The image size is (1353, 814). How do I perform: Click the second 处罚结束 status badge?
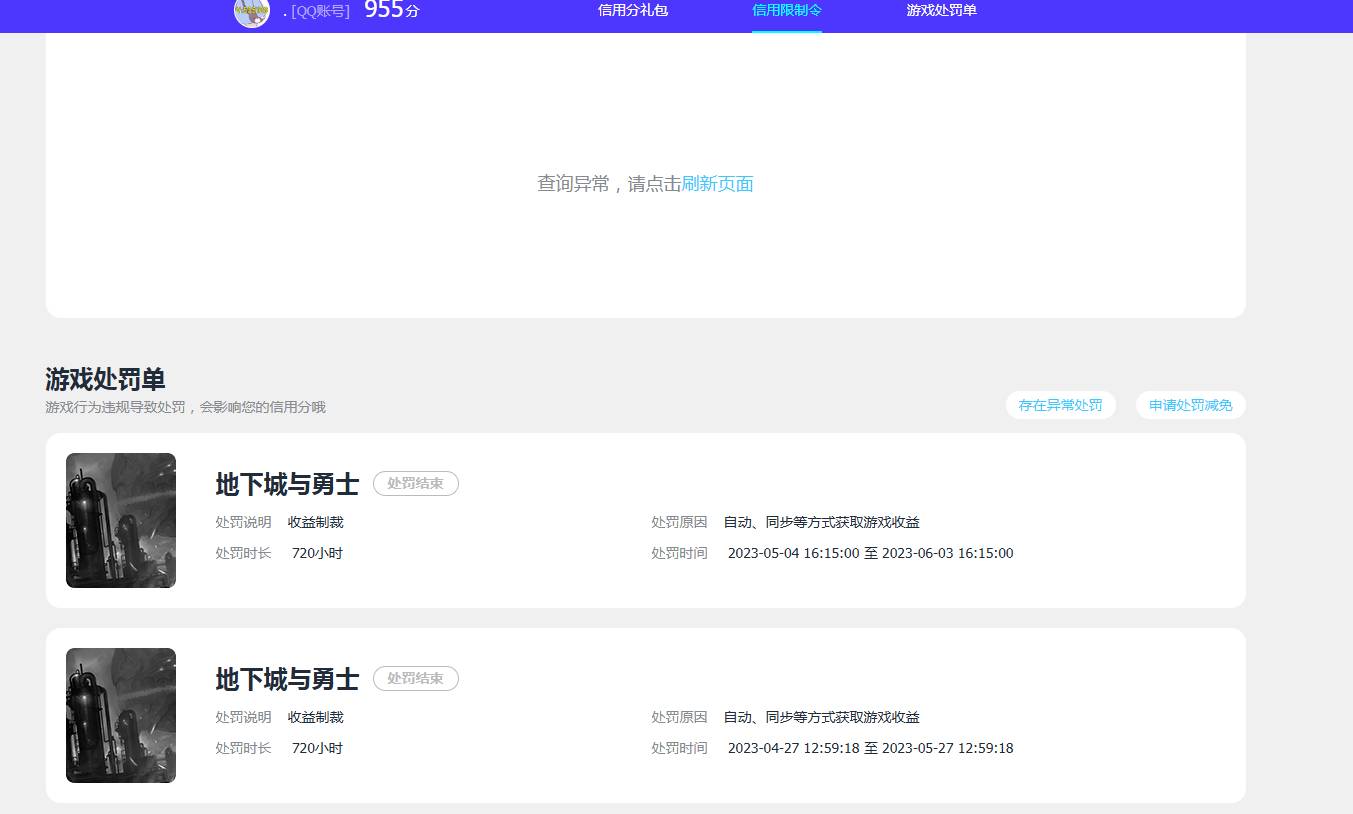click(415, 678)
